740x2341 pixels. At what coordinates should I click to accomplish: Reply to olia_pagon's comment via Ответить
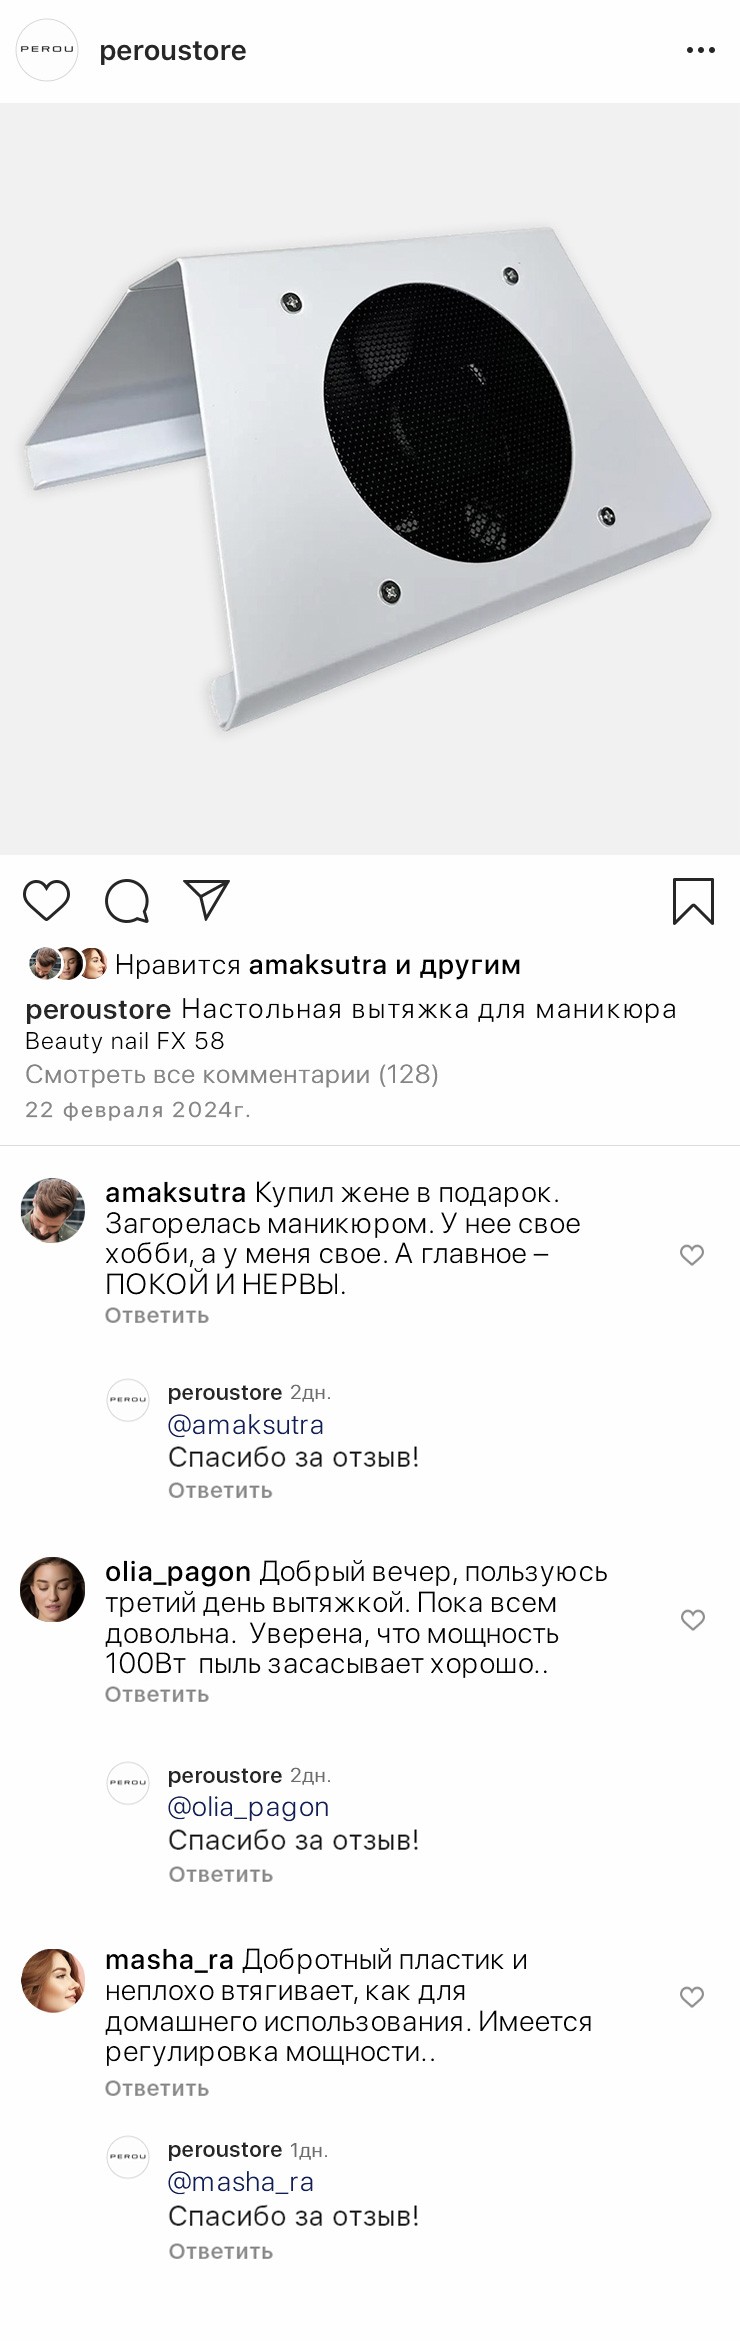tap(157, 1694)
